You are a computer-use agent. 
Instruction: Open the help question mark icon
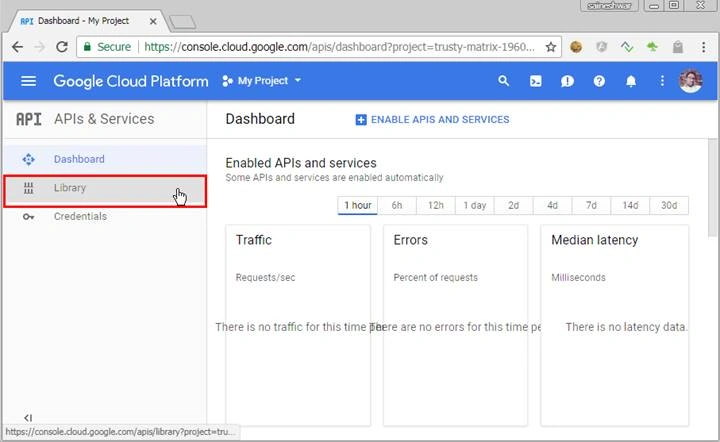[599, 81]
